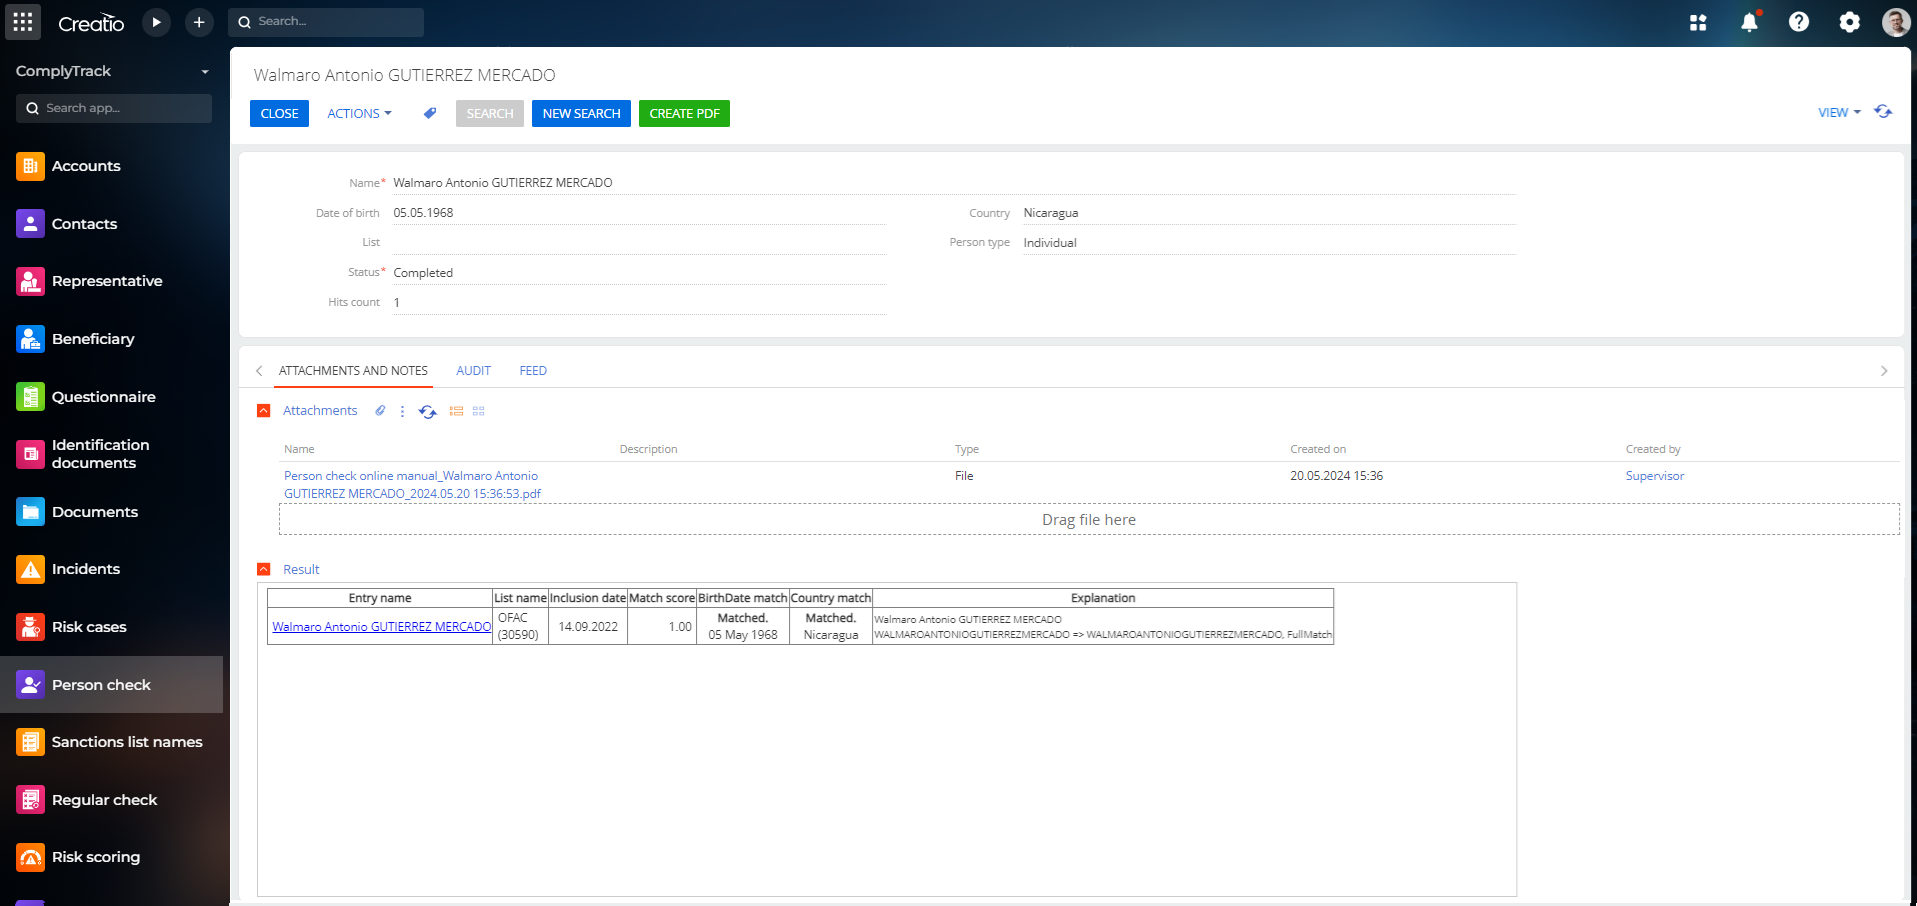Click the tag filter icon near Actions

click(x=429, y=113)
